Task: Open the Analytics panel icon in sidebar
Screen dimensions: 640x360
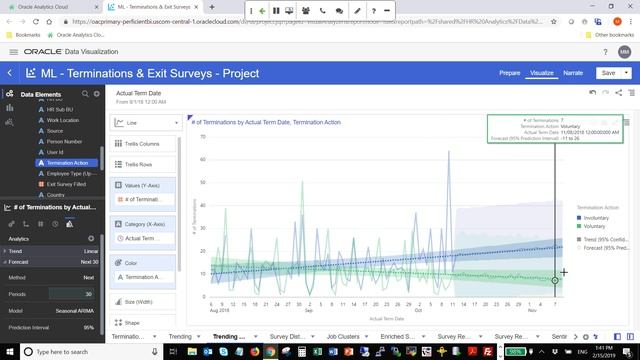Action: tap(9, 122)
